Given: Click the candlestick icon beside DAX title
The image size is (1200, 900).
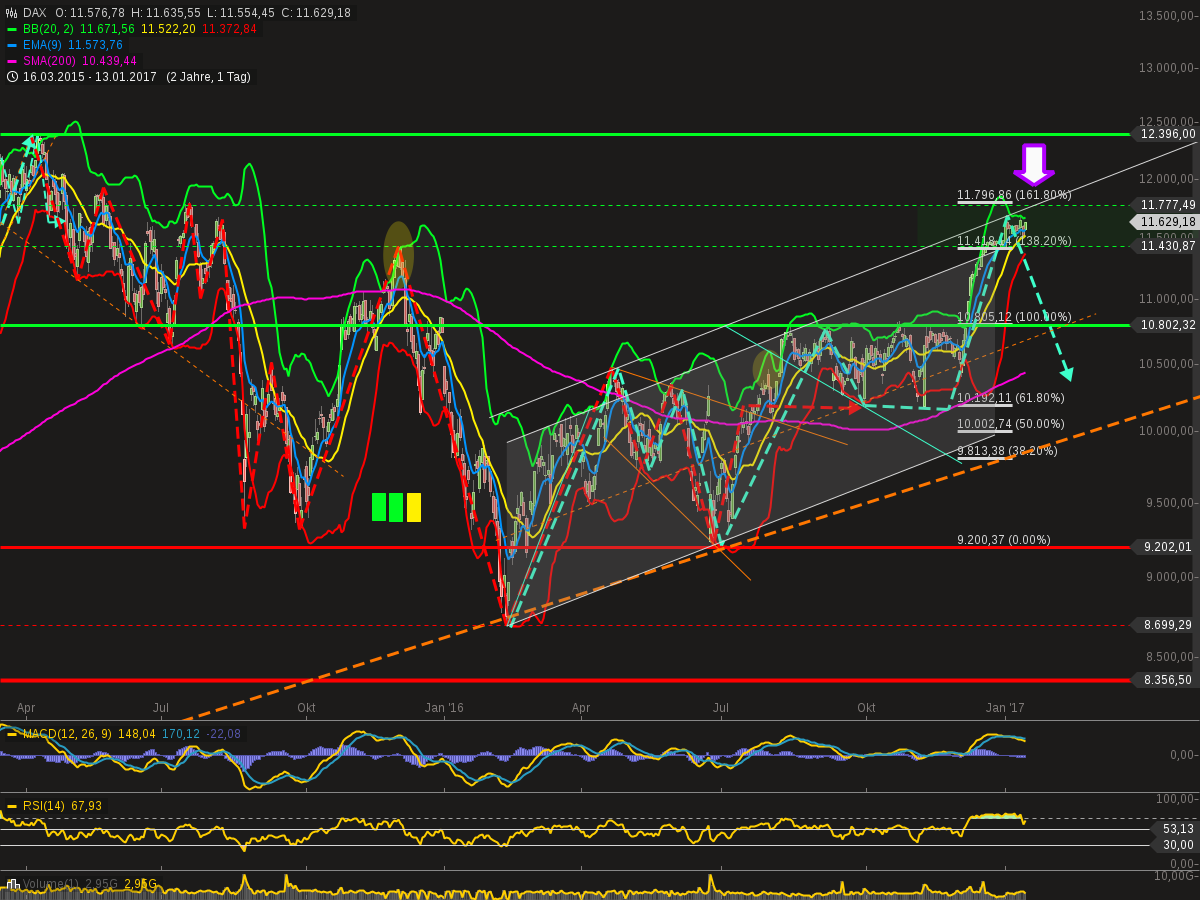Looking at the screenshot, I should [12, 13].
